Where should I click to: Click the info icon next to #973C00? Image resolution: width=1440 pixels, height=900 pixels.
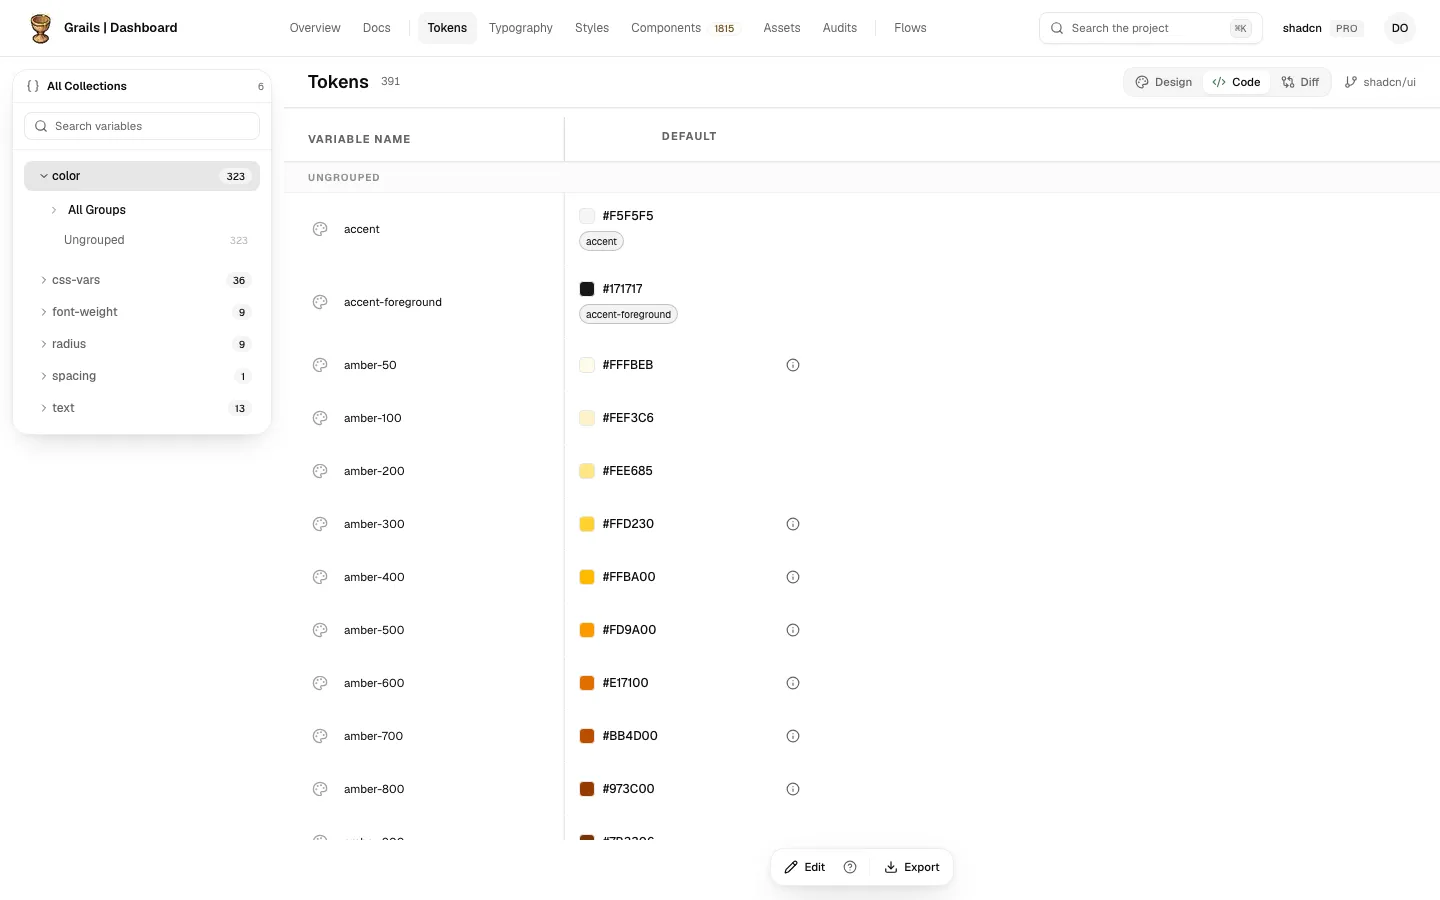pos(793,789)
